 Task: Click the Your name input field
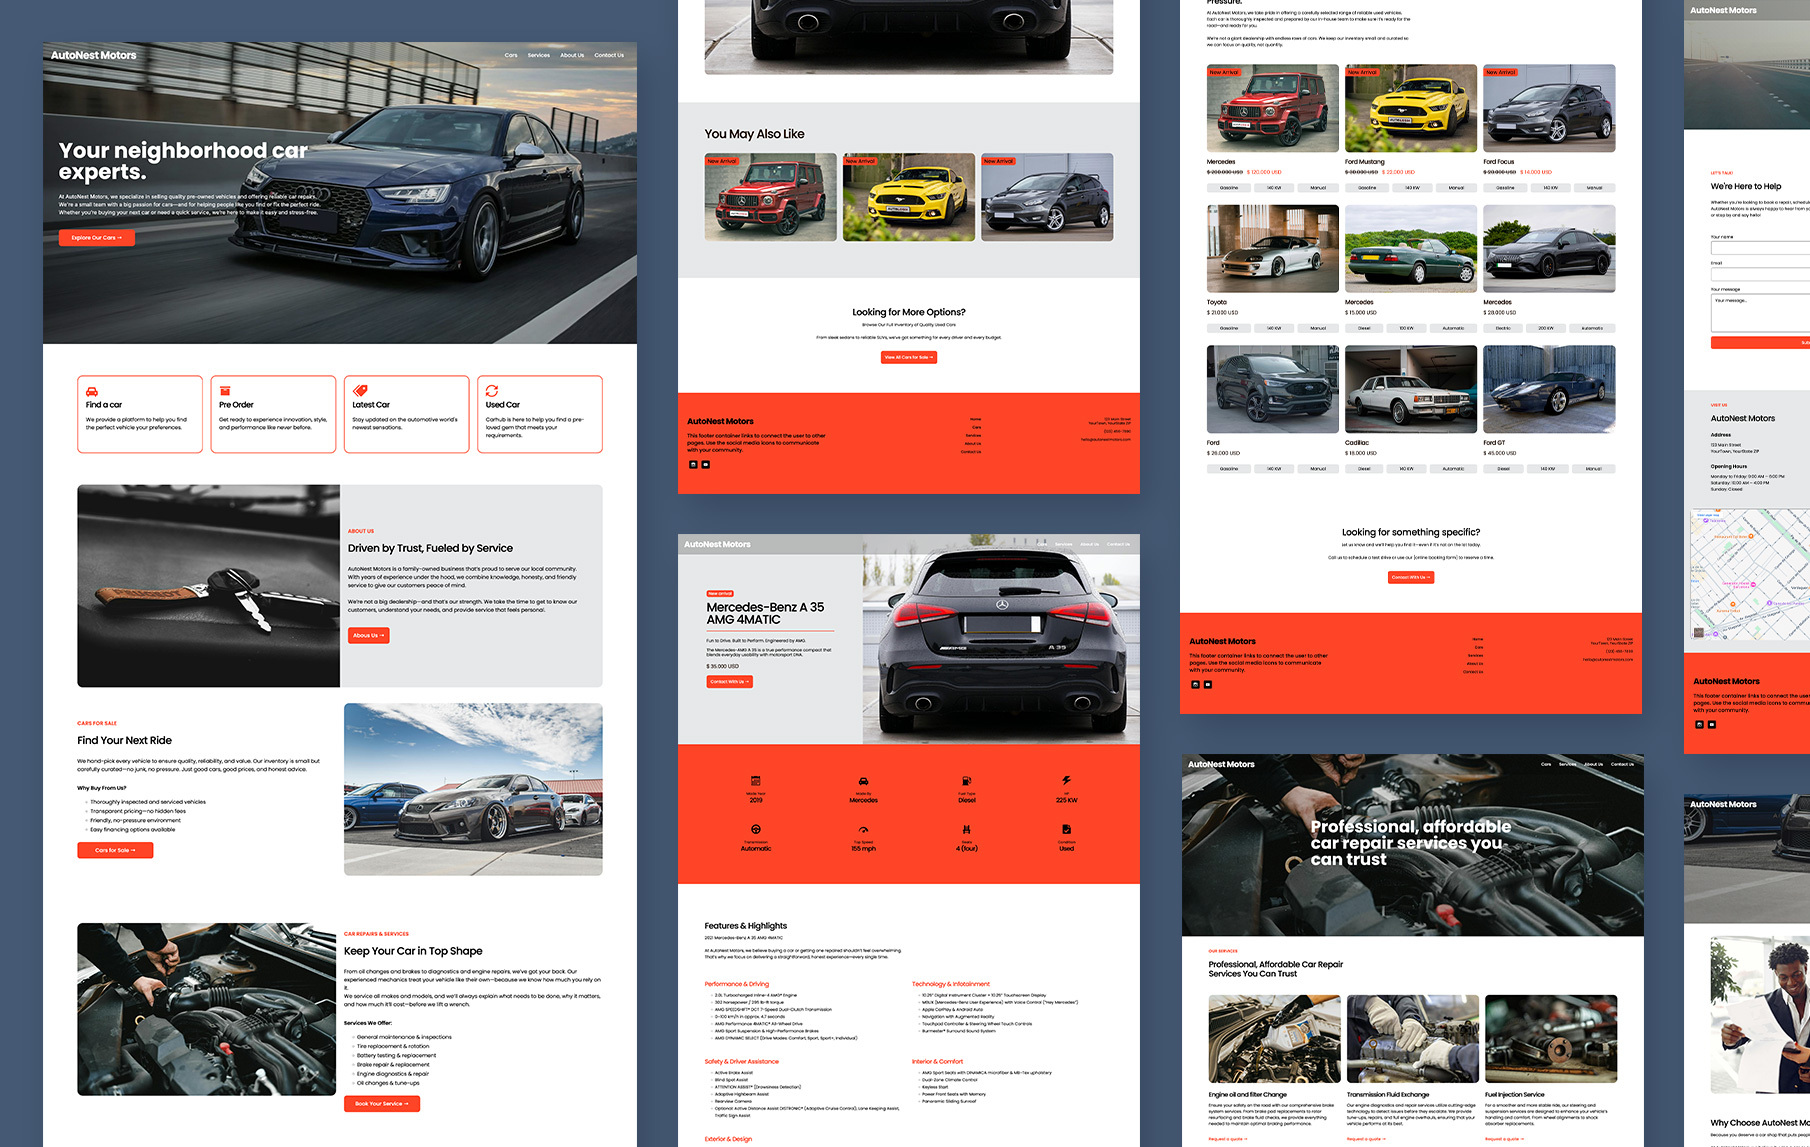pyautogui.click(x=1760, y=247)
